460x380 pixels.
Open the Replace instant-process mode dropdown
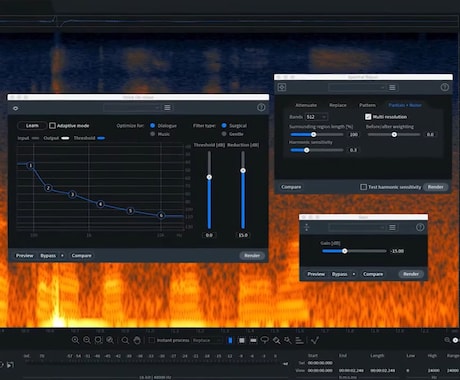[207, 340]
